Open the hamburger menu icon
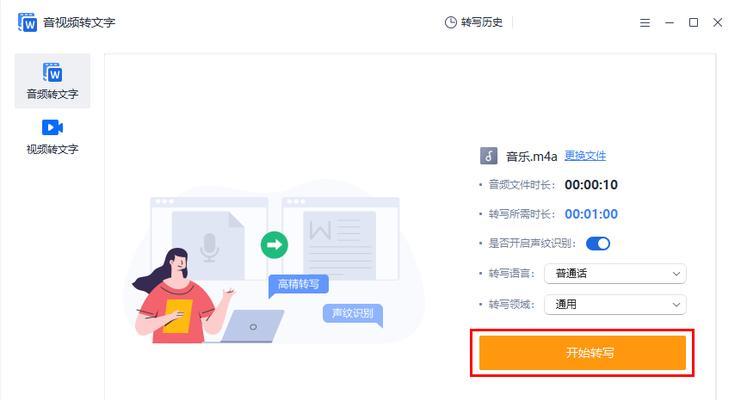 click(645, 23)
